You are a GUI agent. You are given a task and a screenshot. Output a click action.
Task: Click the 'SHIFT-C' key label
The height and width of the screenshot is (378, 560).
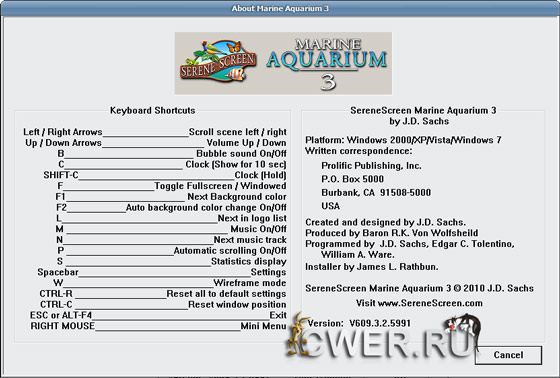click(x=61, y=175)
